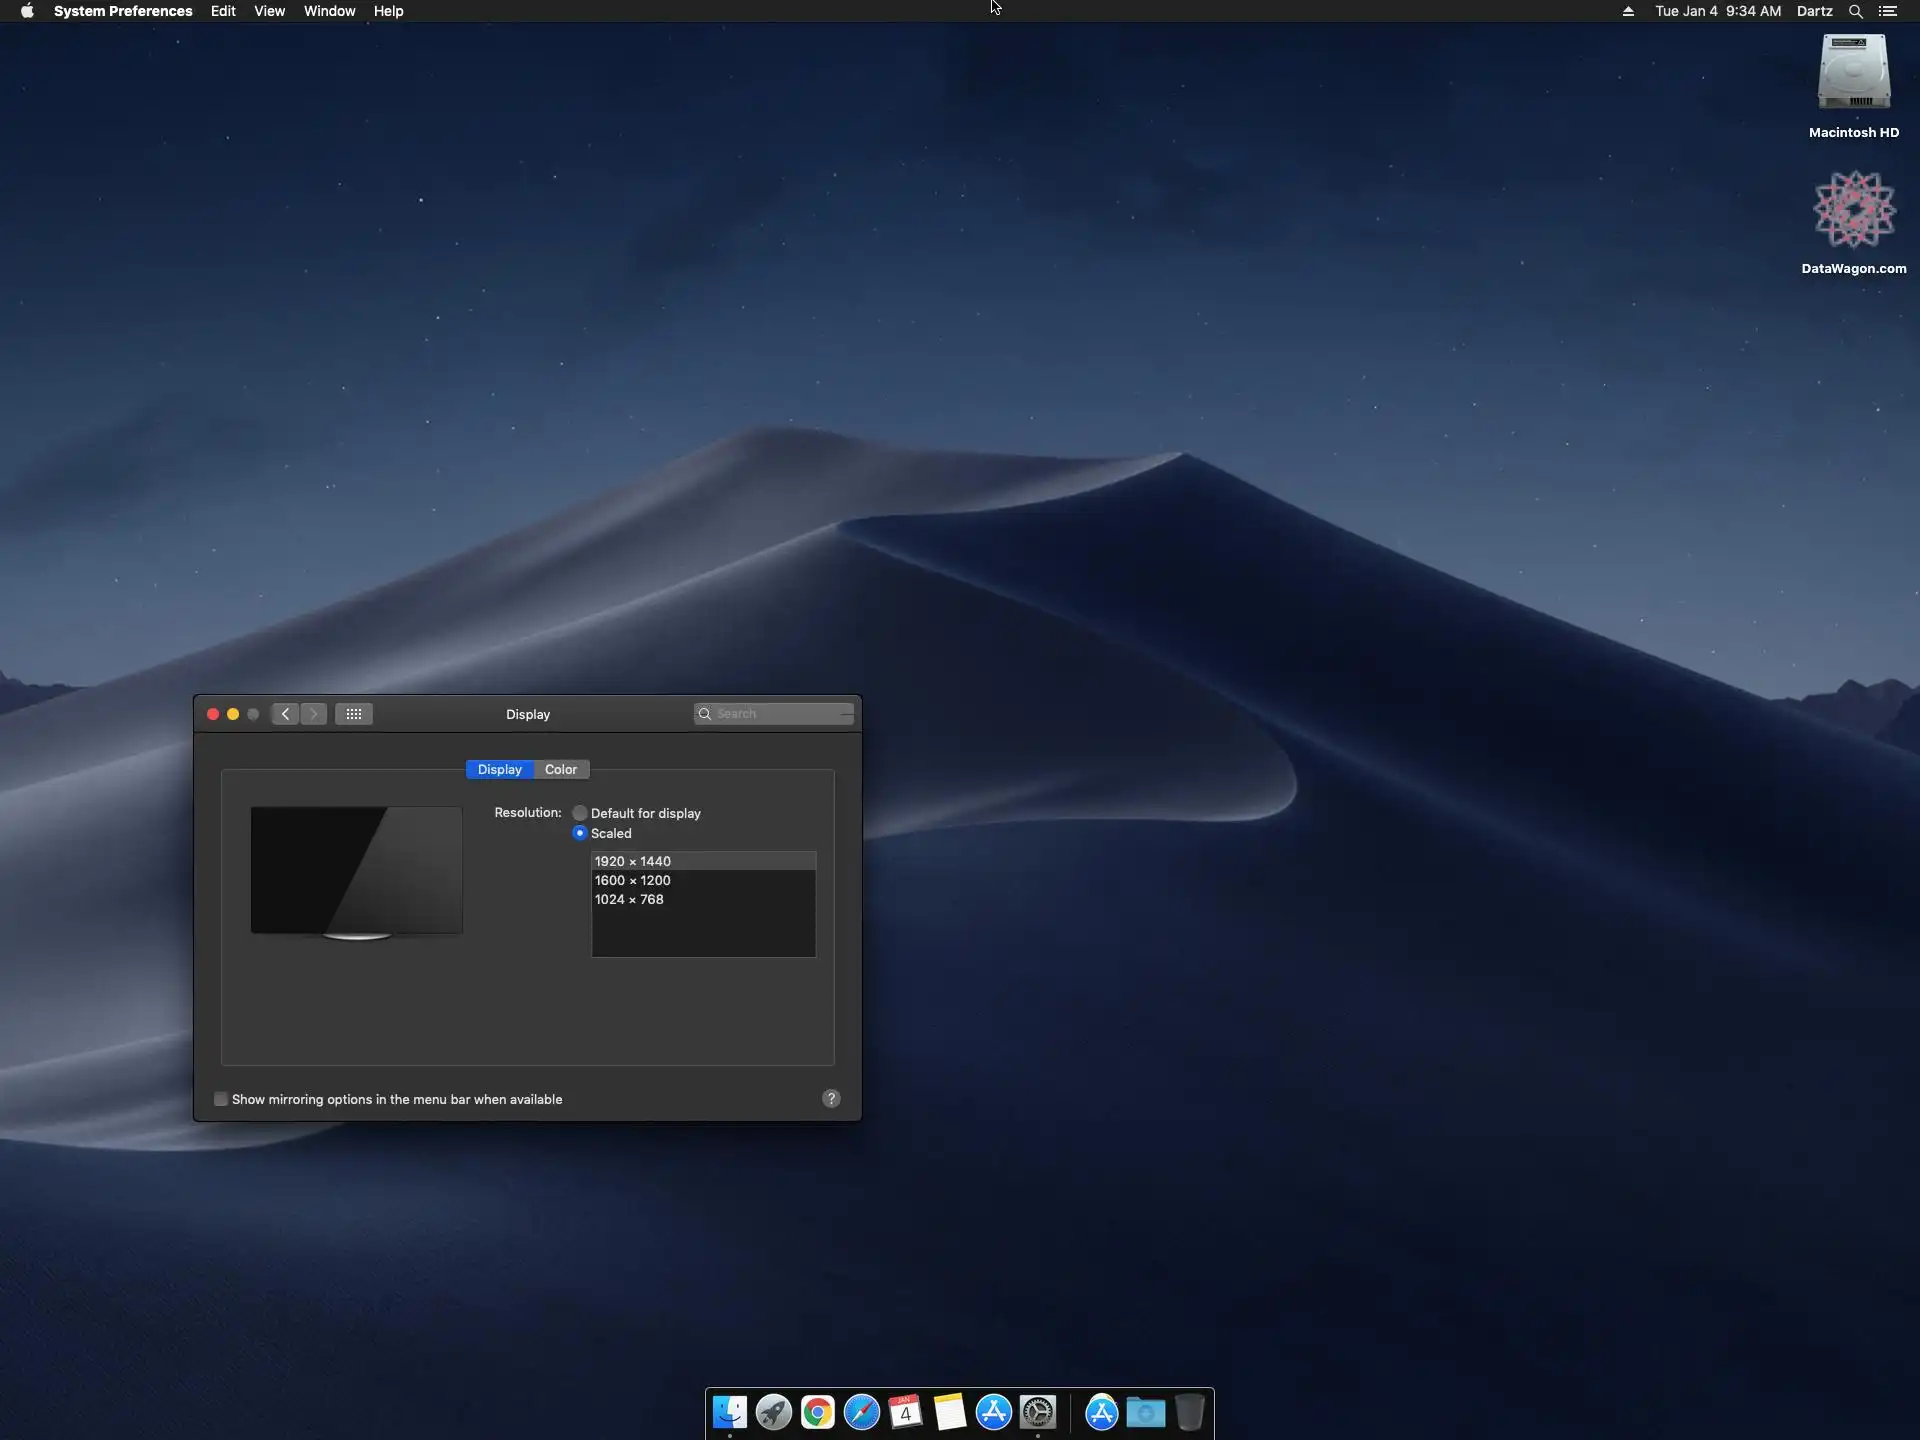
Task: Open Spotlight search in the menu bar
Action: pyautogui.click(x=1855, y=11)
